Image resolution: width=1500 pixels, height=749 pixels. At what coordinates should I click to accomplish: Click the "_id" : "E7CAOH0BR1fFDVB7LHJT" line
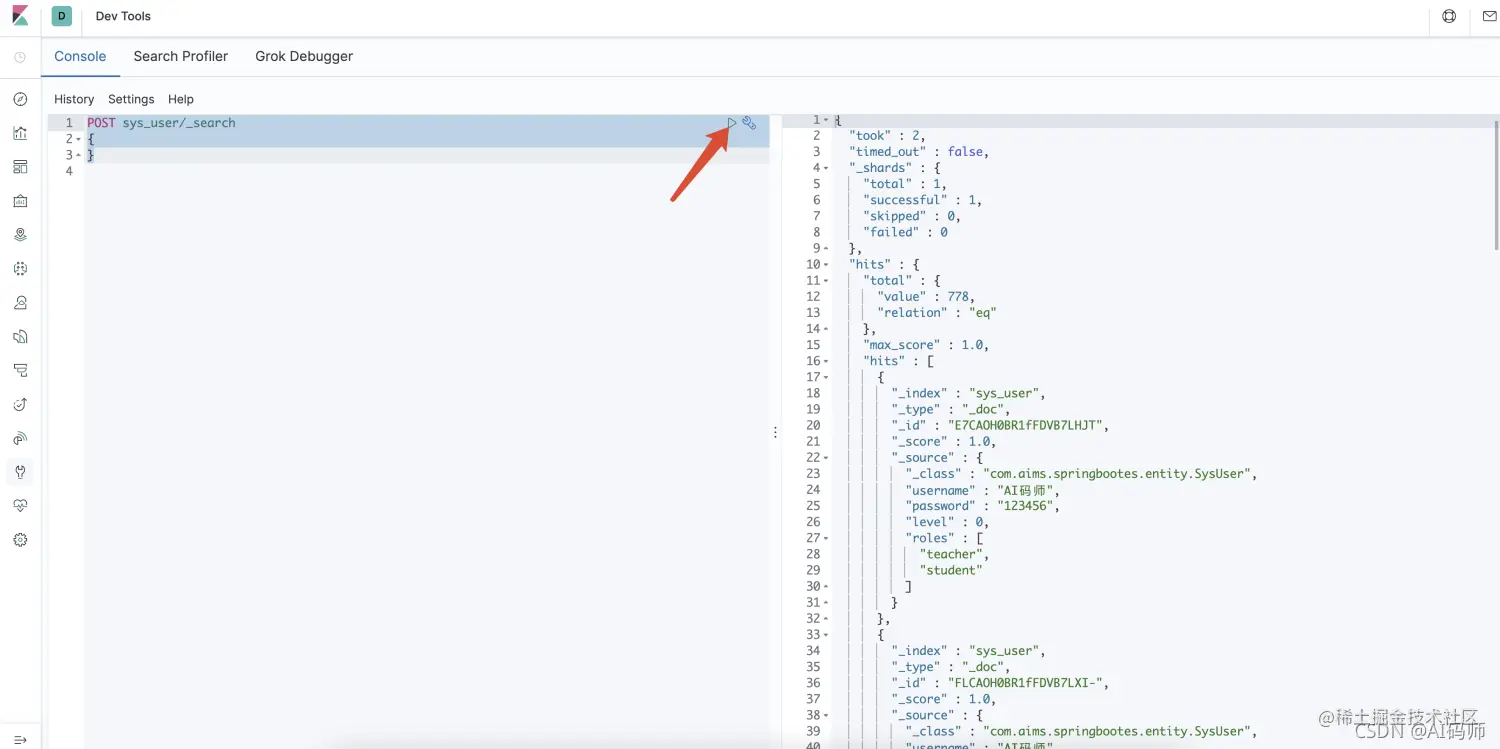pyautogui.click(x=1001, y=426)
